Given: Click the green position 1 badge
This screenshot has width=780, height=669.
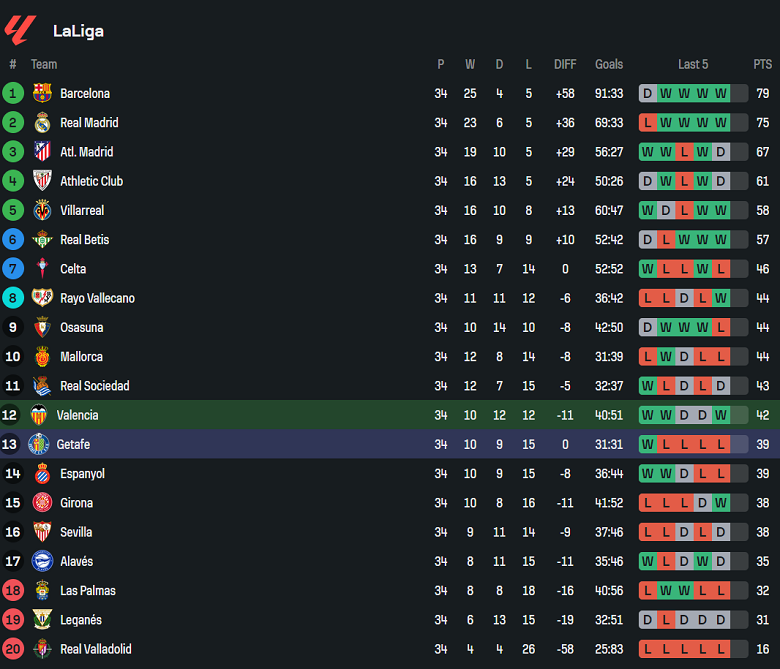Looking at the screenshot, I should coord(13,94).
